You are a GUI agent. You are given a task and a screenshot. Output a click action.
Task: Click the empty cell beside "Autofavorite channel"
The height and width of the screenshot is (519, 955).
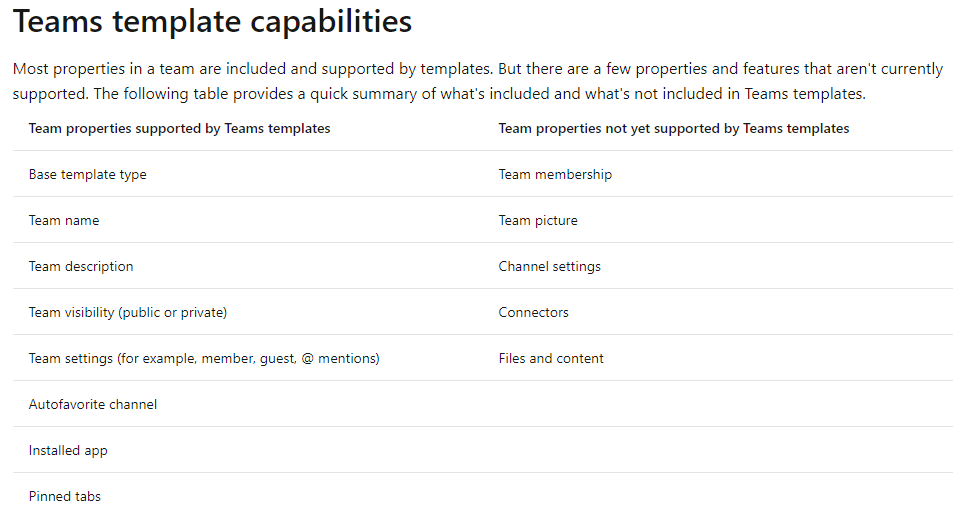coord(717,404)
